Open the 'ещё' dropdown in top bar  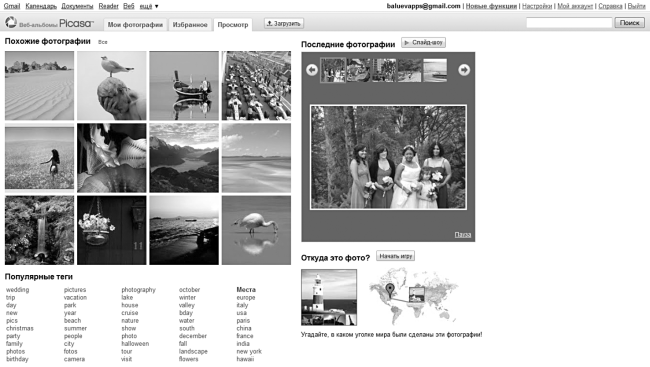(x=148, y=6)
